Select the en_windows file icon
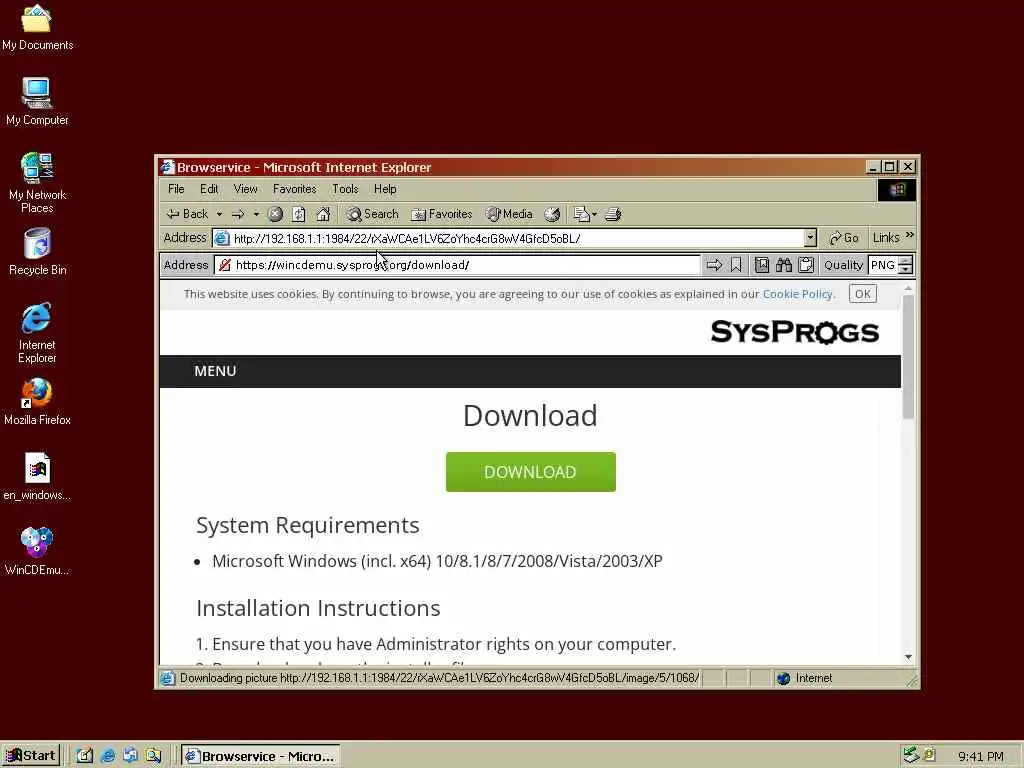The width and height of the screenshot is (1024, 768). pos(37,477)
